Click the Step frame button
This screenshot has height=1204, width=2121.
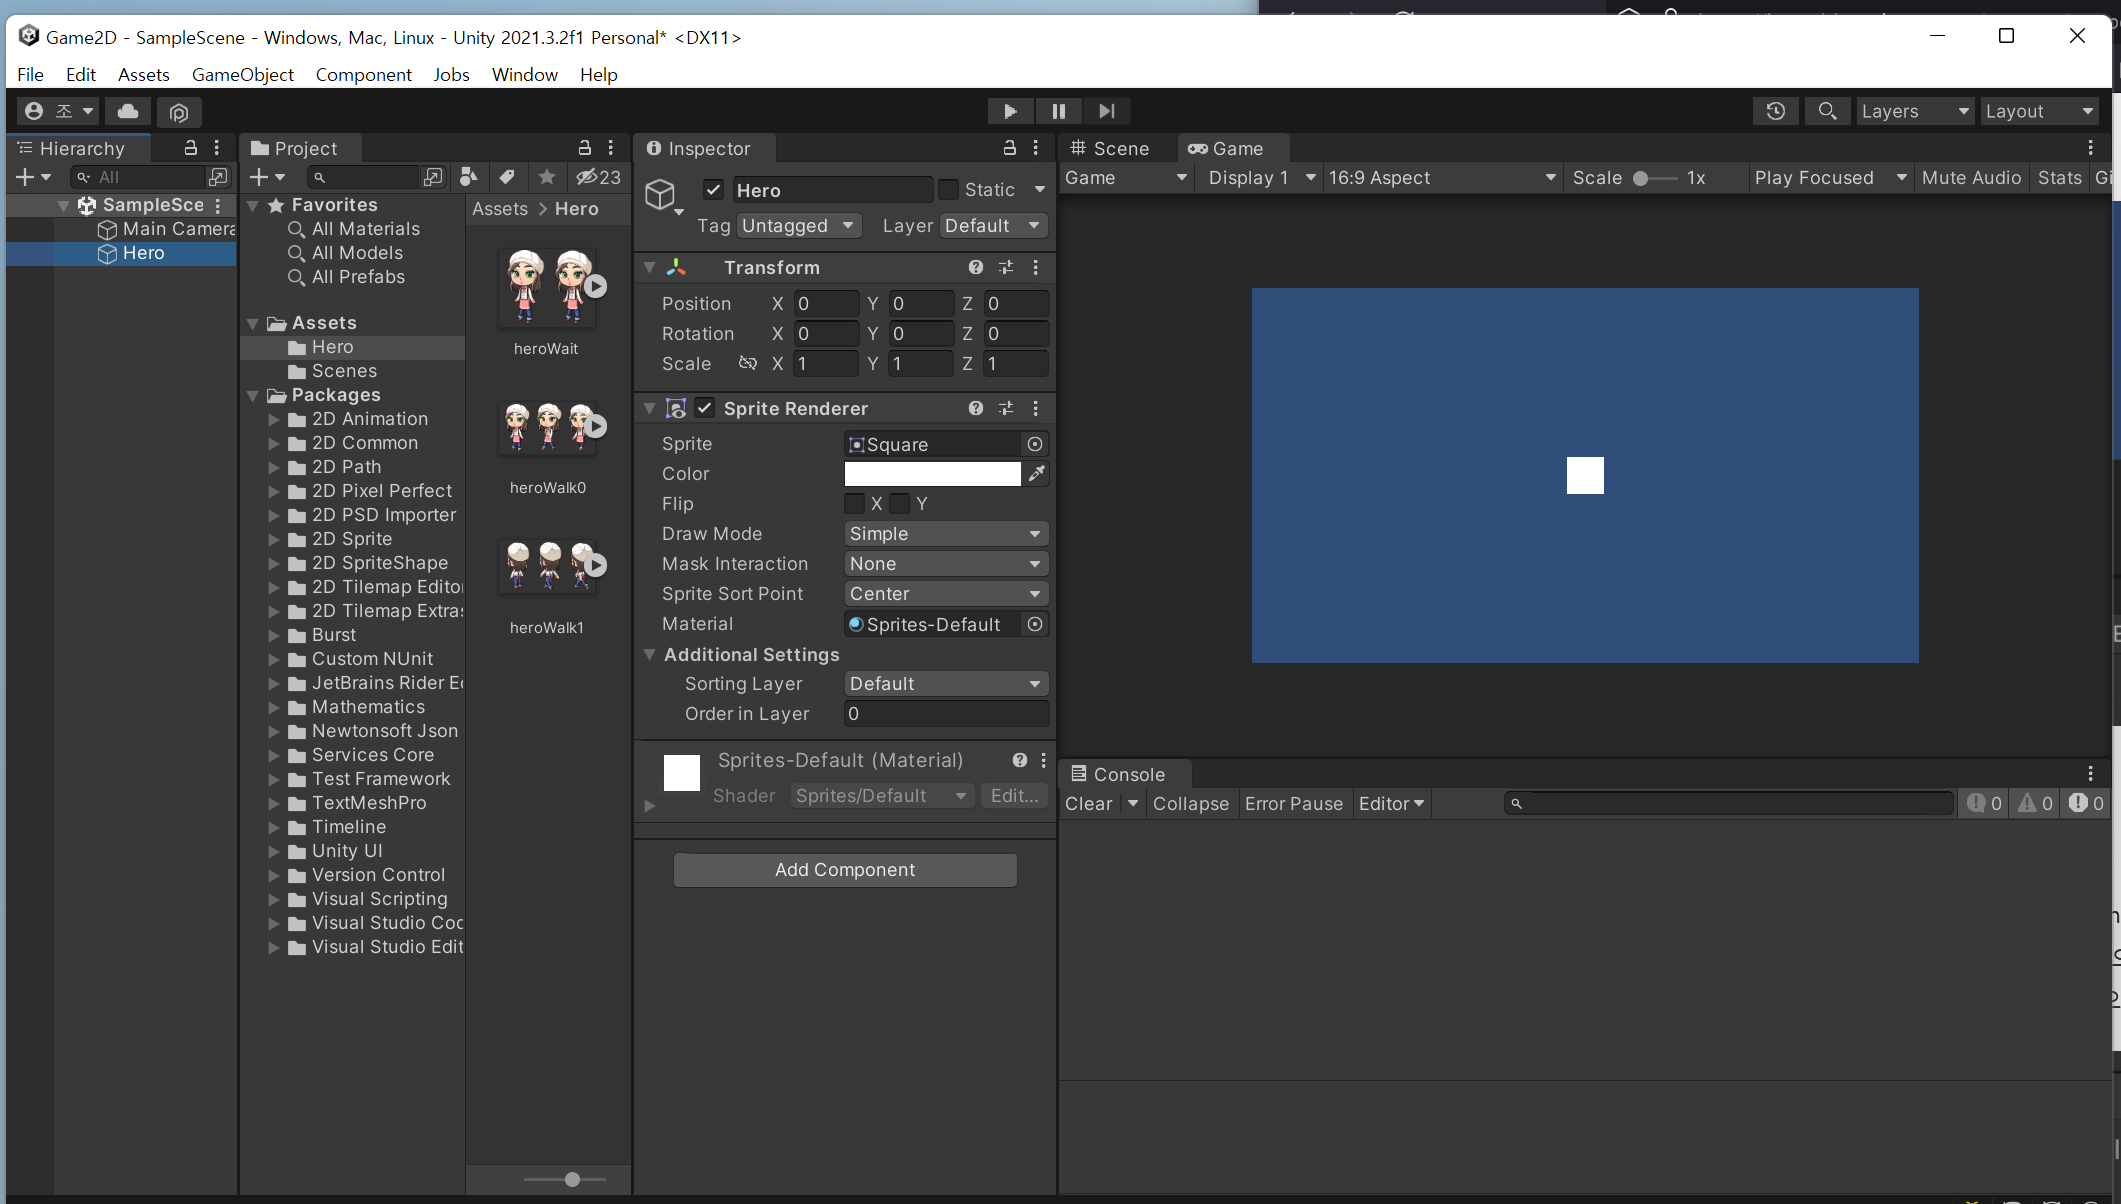1106,111
